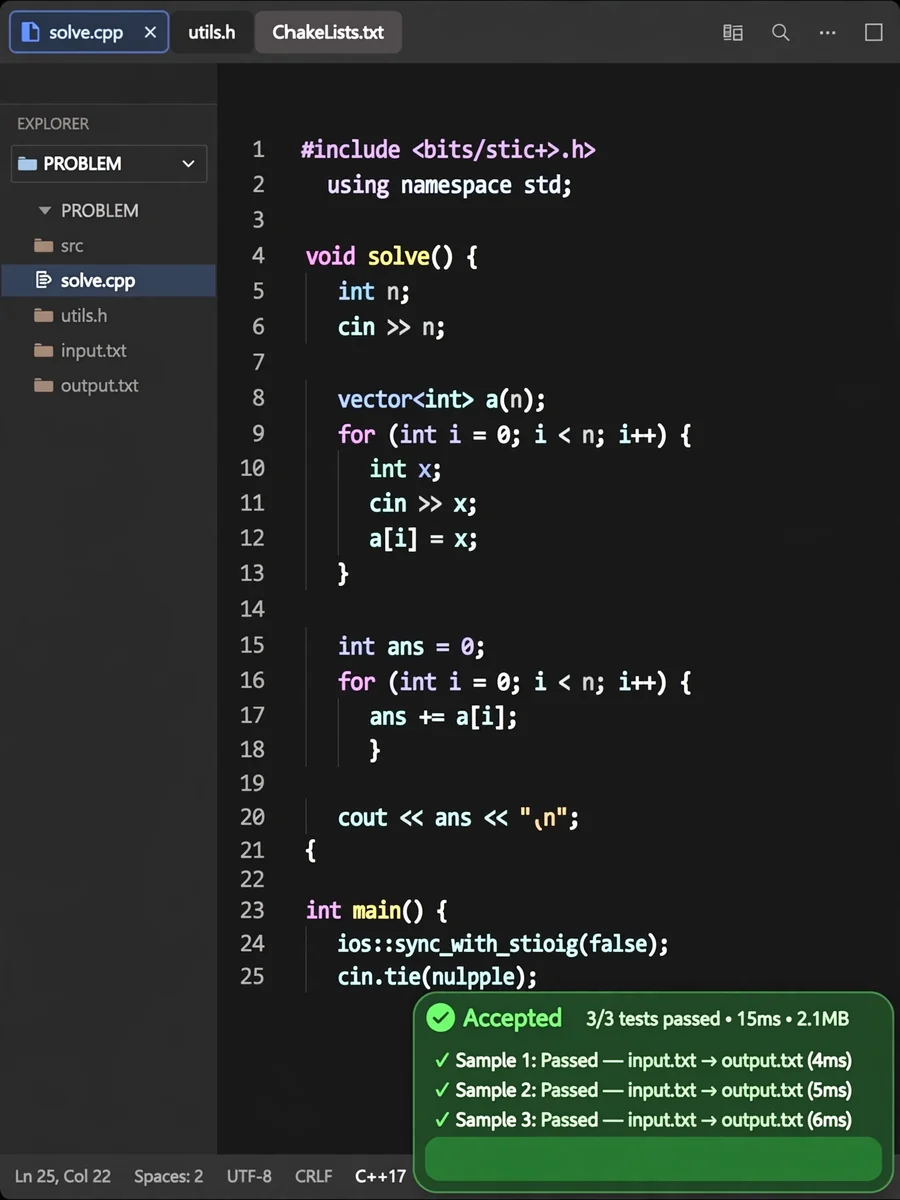900x1200 pixels.
Task: Expand the PROBLEM folder dropdown chevron
Action: pos(188,164)
